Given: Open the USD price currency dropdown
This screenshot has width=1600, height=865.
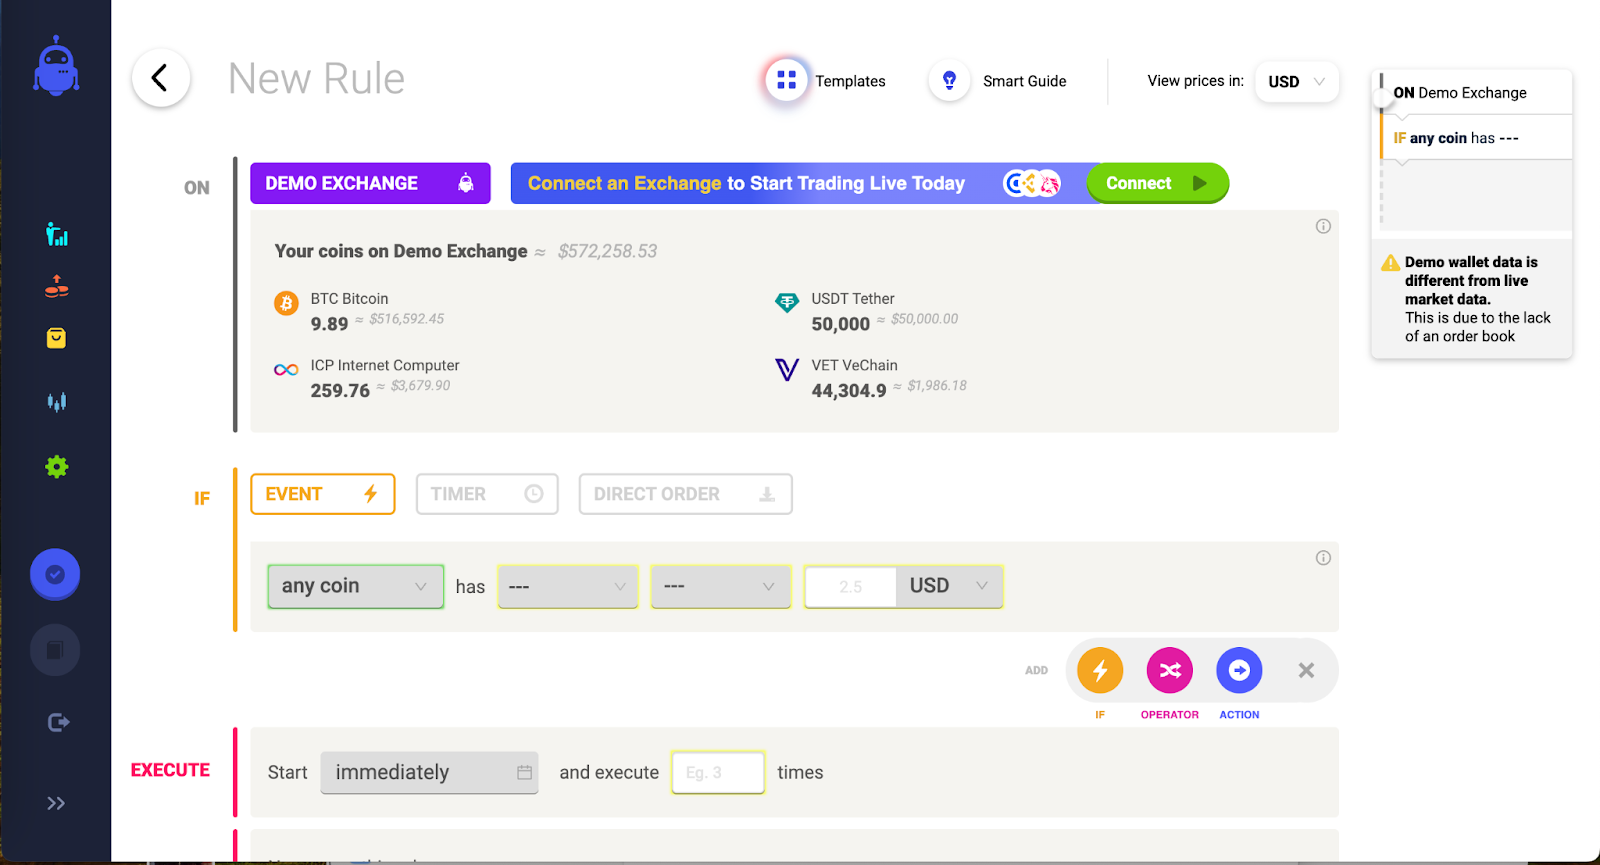Looking at the screenshot, I should coord(1297,82).
